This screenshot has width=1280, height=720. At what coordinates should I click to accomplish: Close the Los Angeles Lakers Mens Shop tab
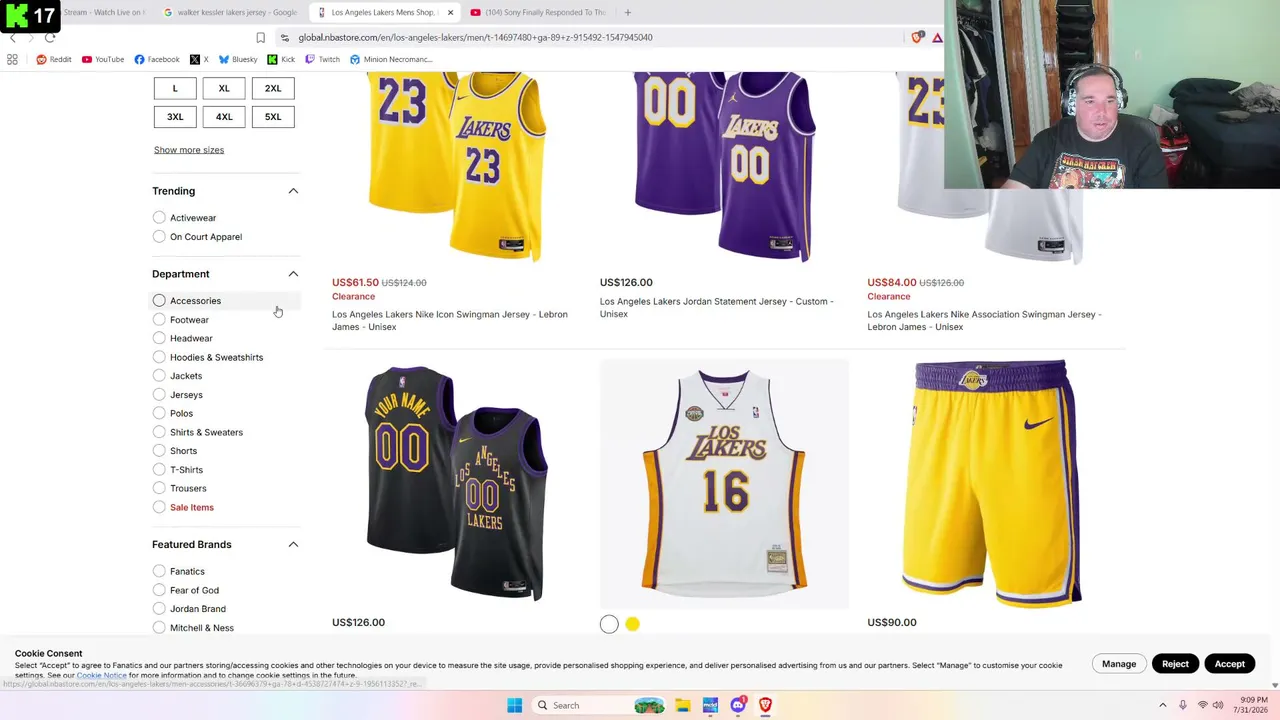pyautogui.click(x=450, y=12)
